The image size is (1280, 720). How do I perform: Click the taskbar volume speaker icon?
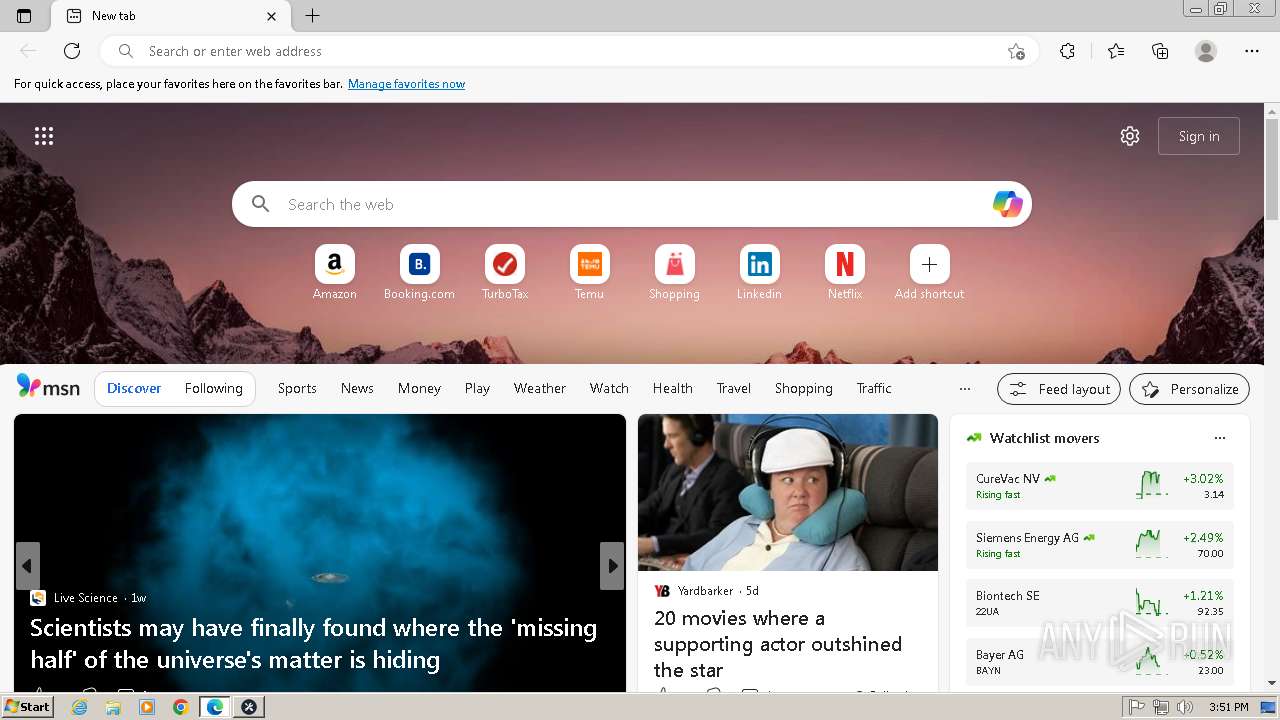point(1185,707)
